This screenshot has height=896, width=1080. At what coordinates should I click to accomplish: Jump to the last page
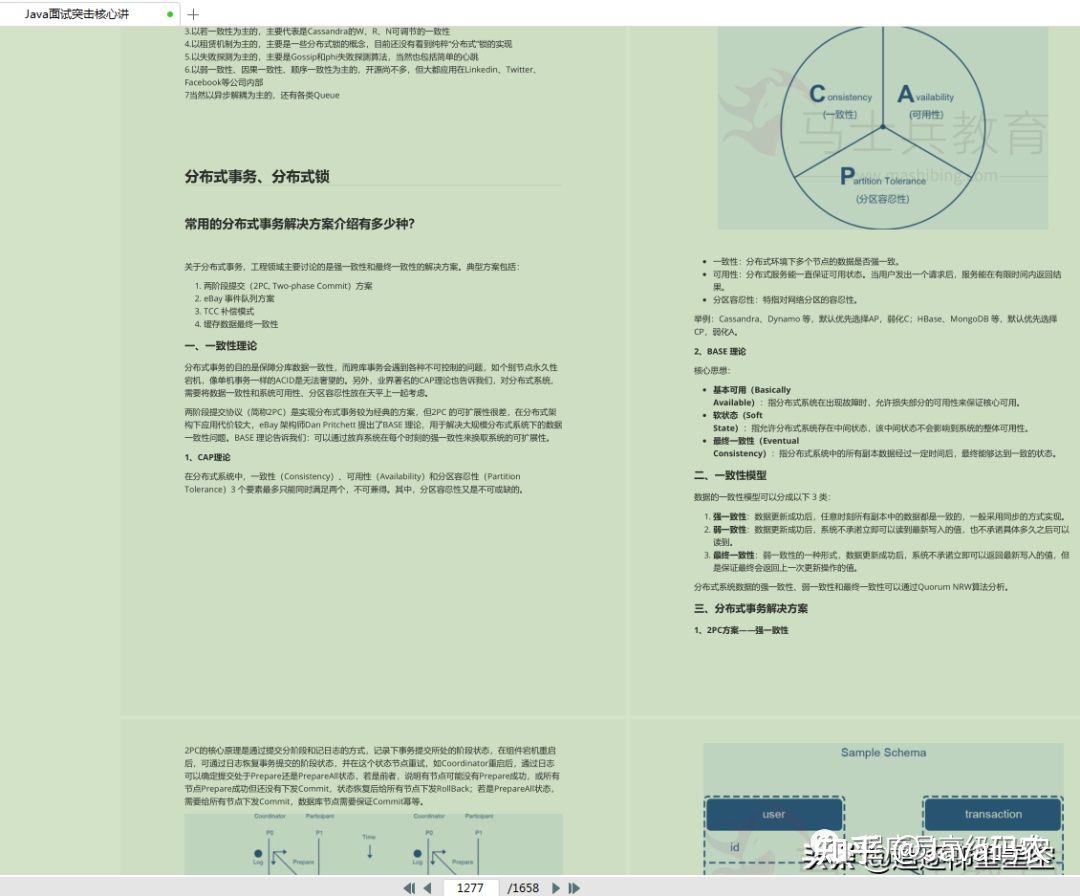coord(573,888)
